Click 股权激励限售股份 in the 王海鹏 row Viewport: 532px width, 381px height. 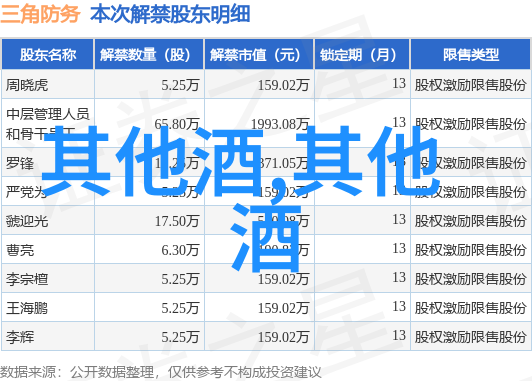pyautogui.click(x=470, y=308)
